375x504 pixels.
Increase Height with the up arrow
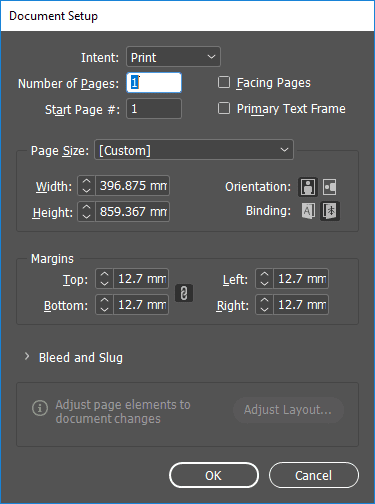87,207
